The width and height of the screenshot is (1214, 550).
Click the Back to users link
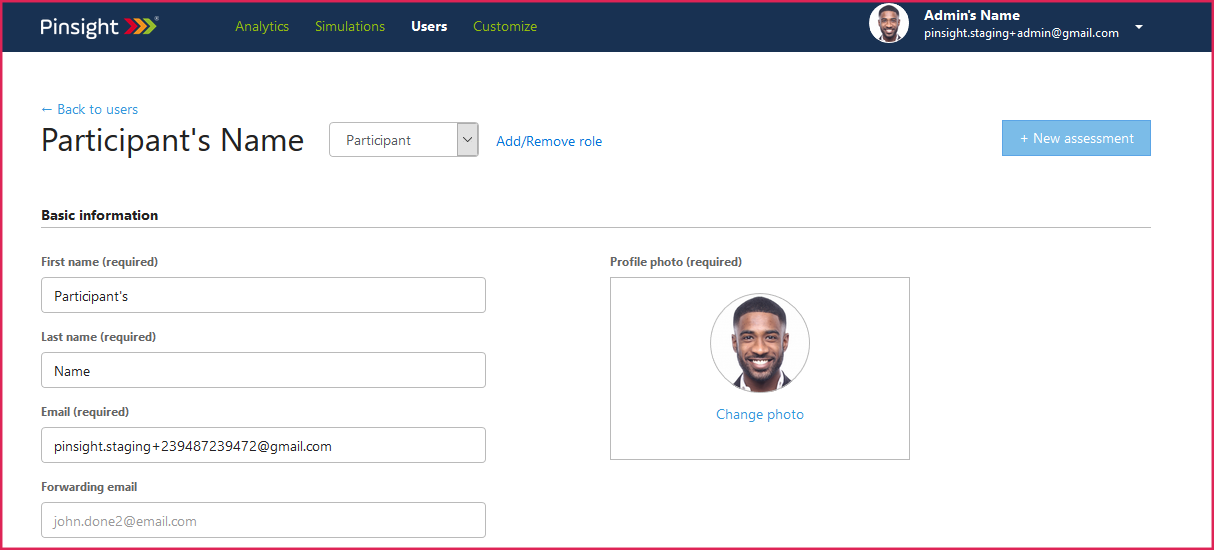(90, 109)
